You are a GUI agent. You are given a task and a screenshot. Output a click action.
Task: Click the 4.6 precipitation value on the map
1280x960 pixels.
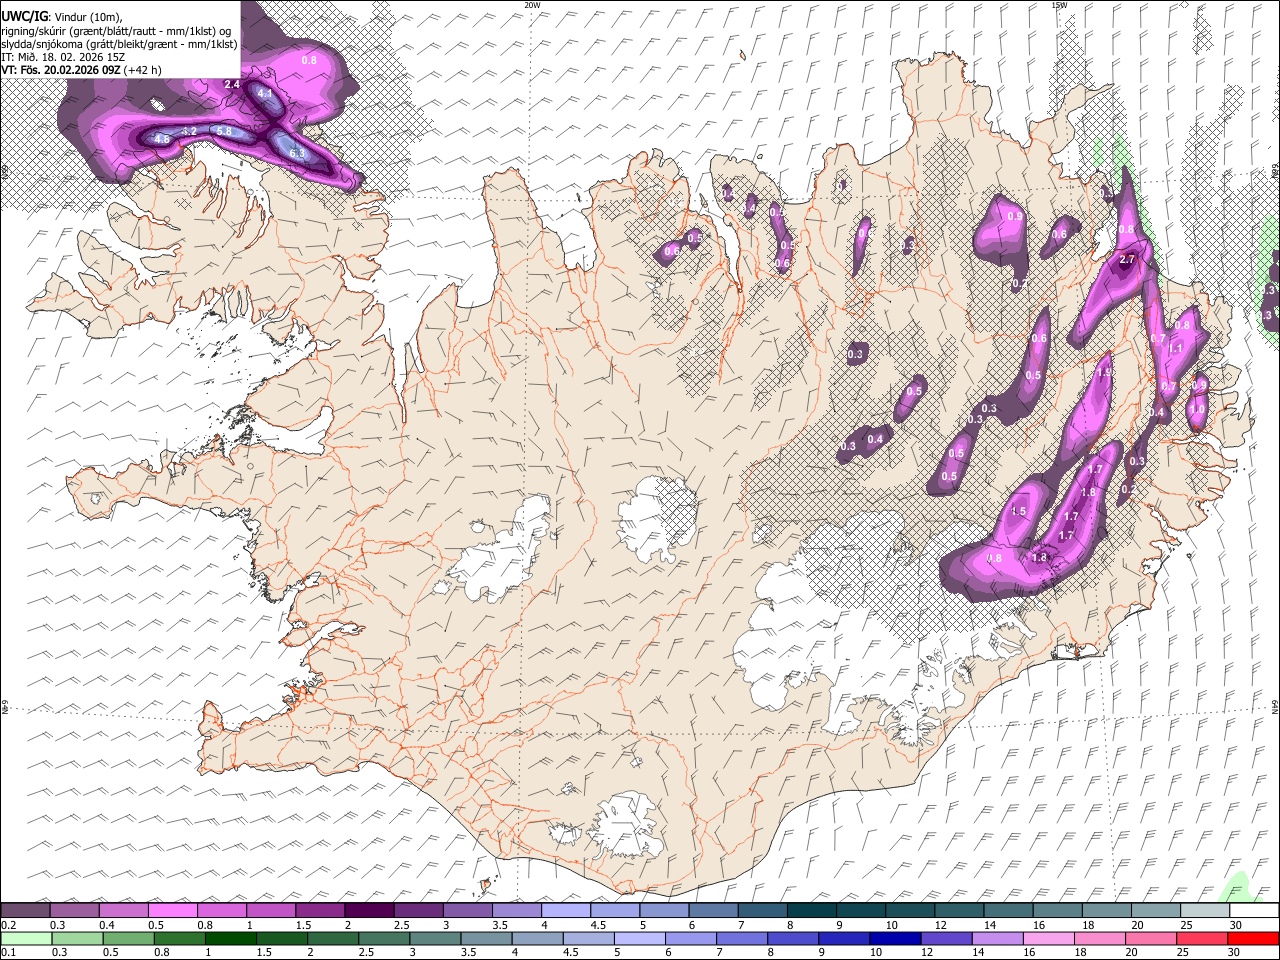[x=162, y=139]
